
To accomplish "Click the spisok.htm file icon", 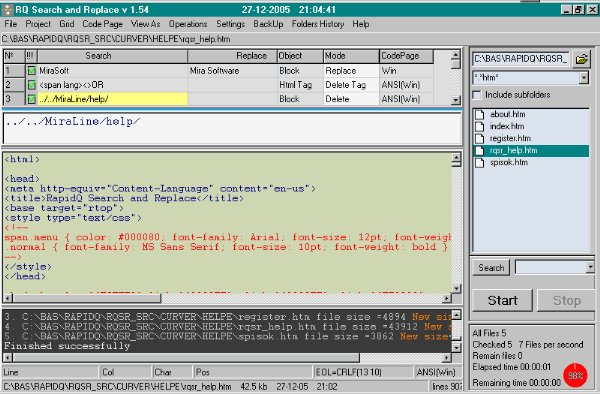I will 480,163.
